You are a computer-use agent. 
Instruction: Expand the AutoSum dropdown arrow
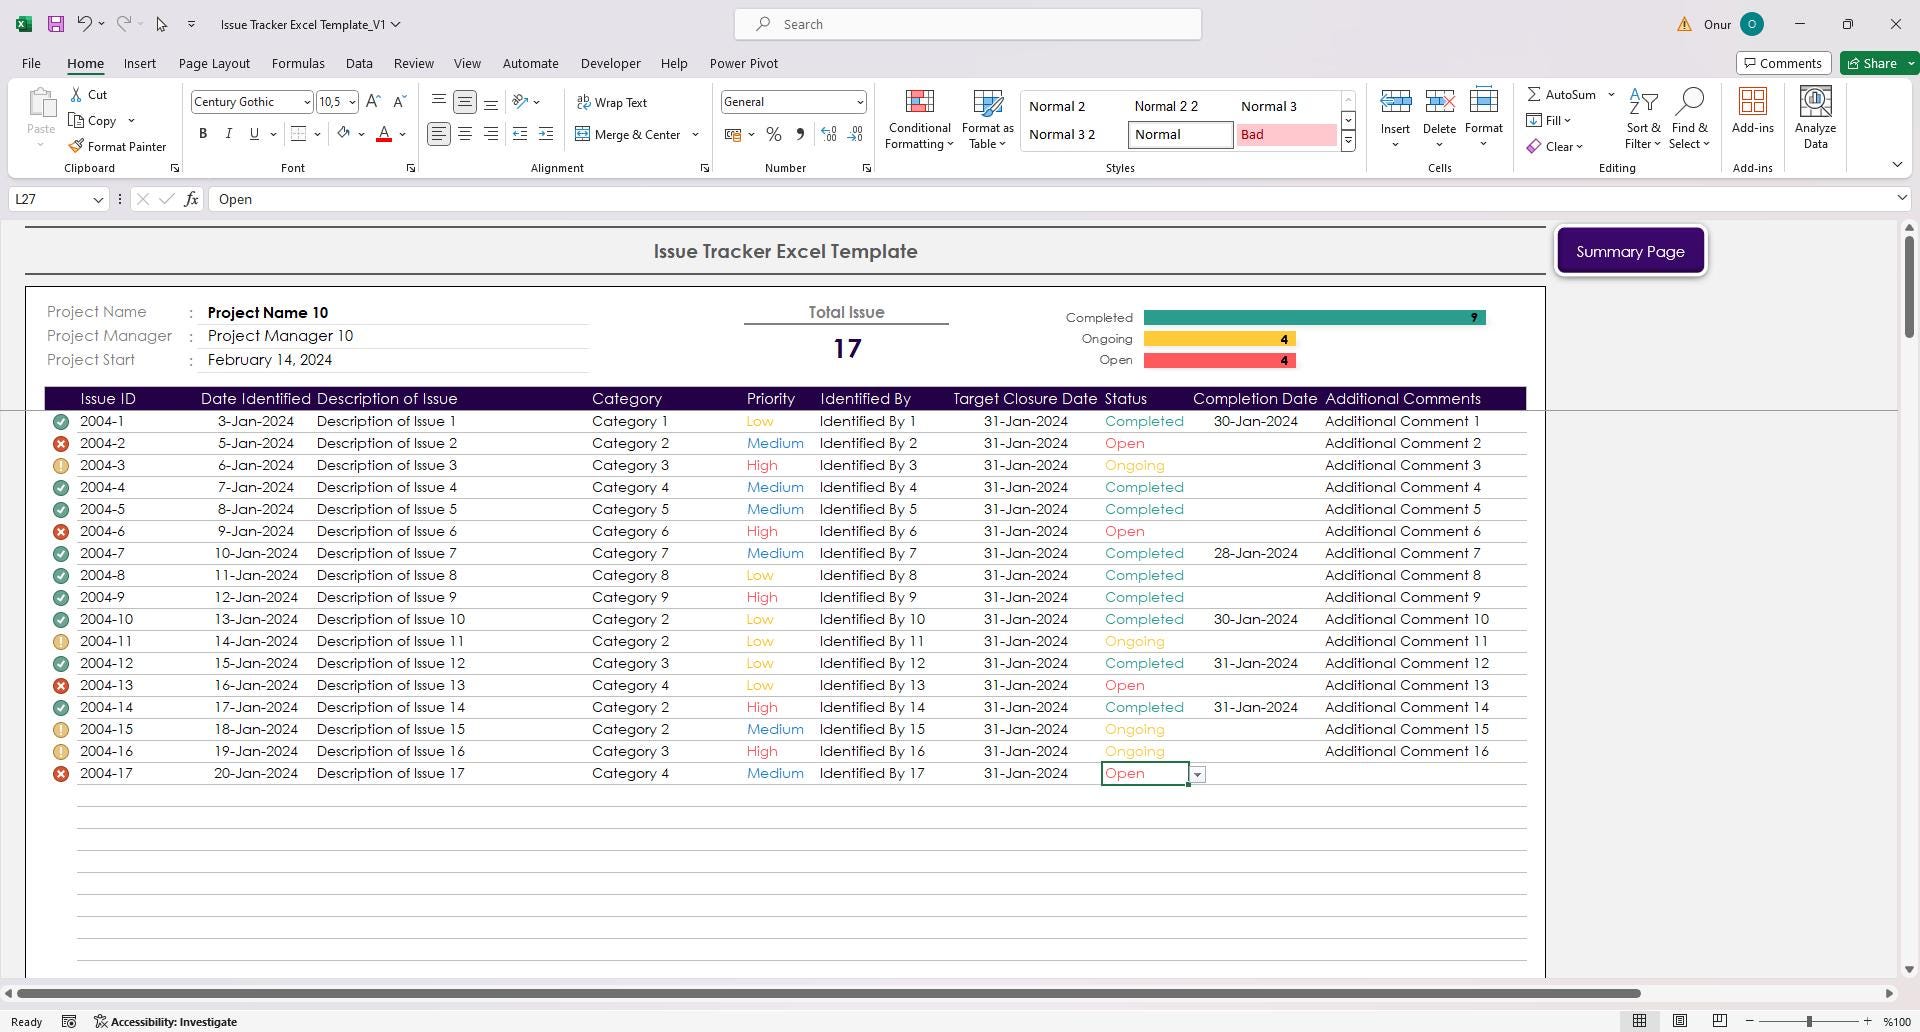pyautogui.click(x=1611, y=95)
